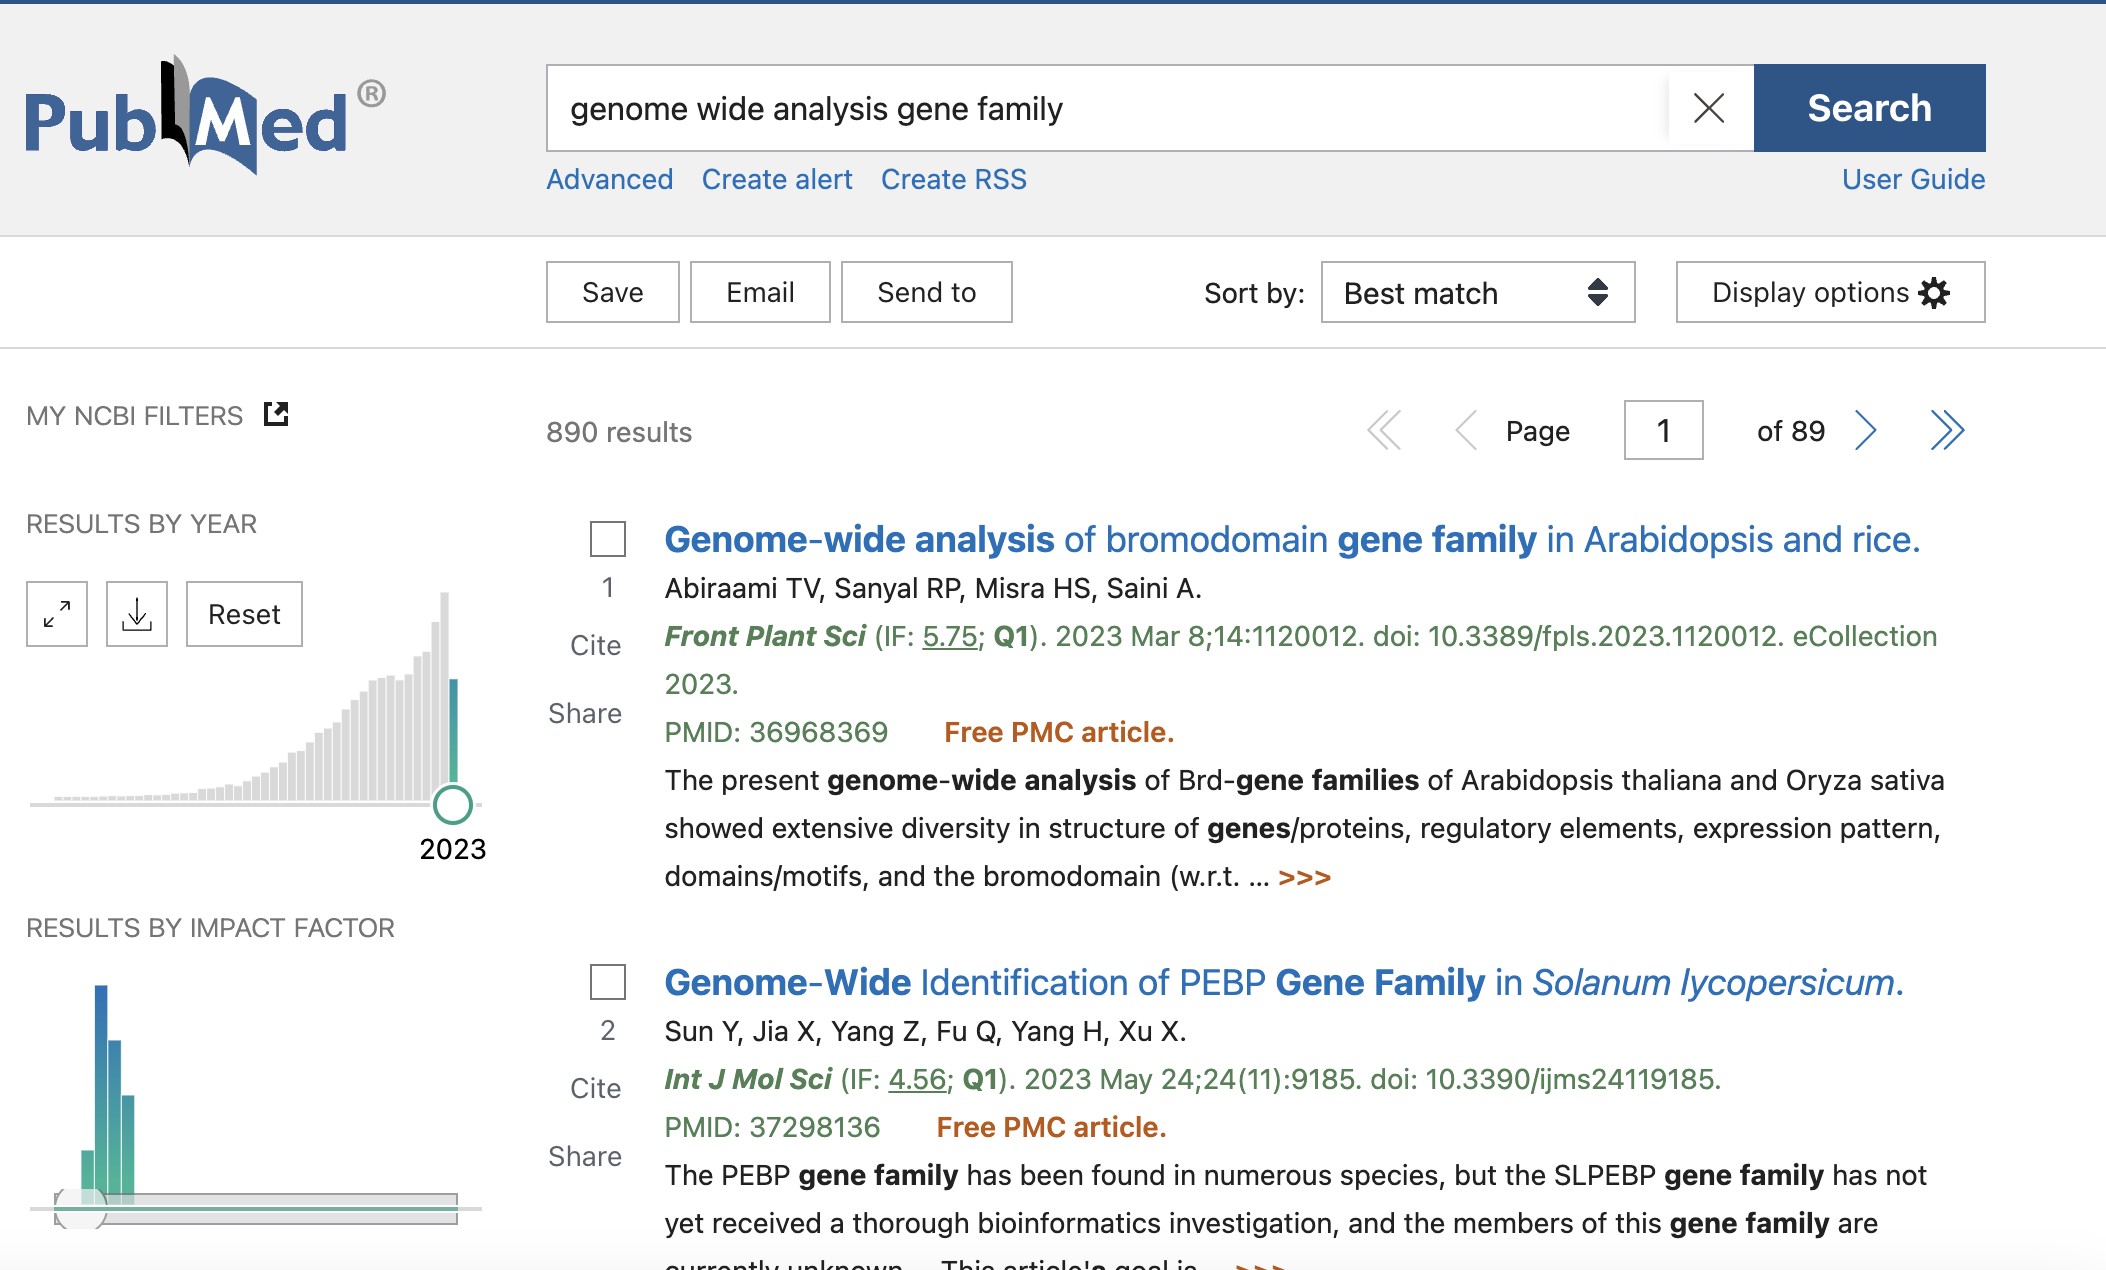Click the impact factor range slider handle

80,1208
